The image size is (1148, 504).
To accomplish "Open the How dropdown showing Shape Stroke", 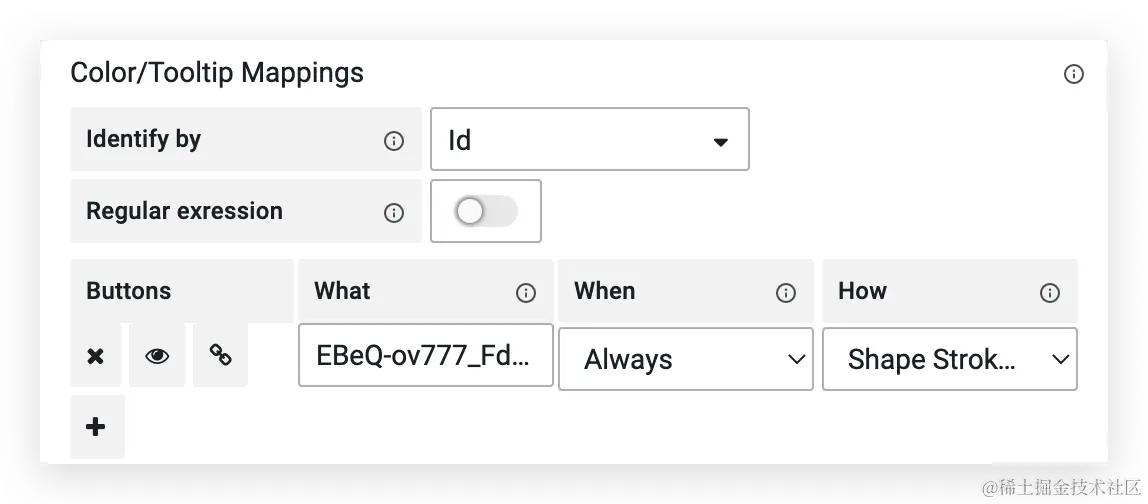I will pos(949,359).
